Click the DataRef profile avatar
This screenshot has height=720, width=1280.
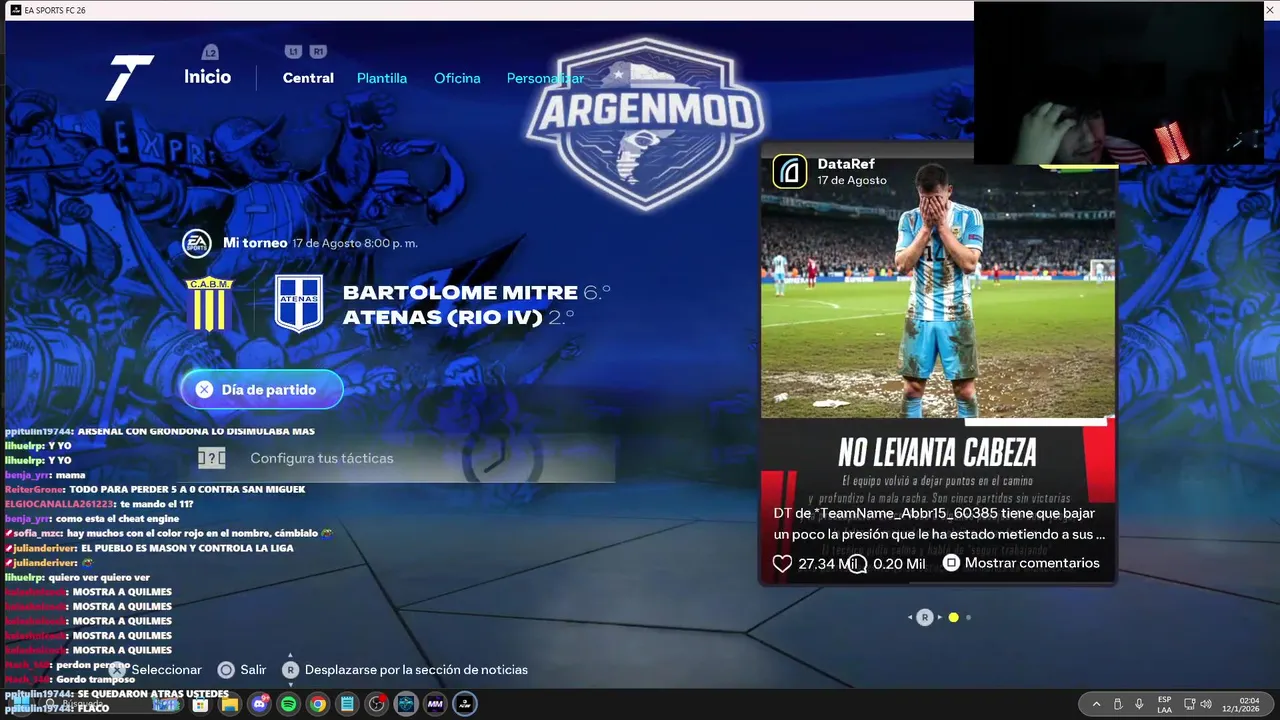pos(789,172)
